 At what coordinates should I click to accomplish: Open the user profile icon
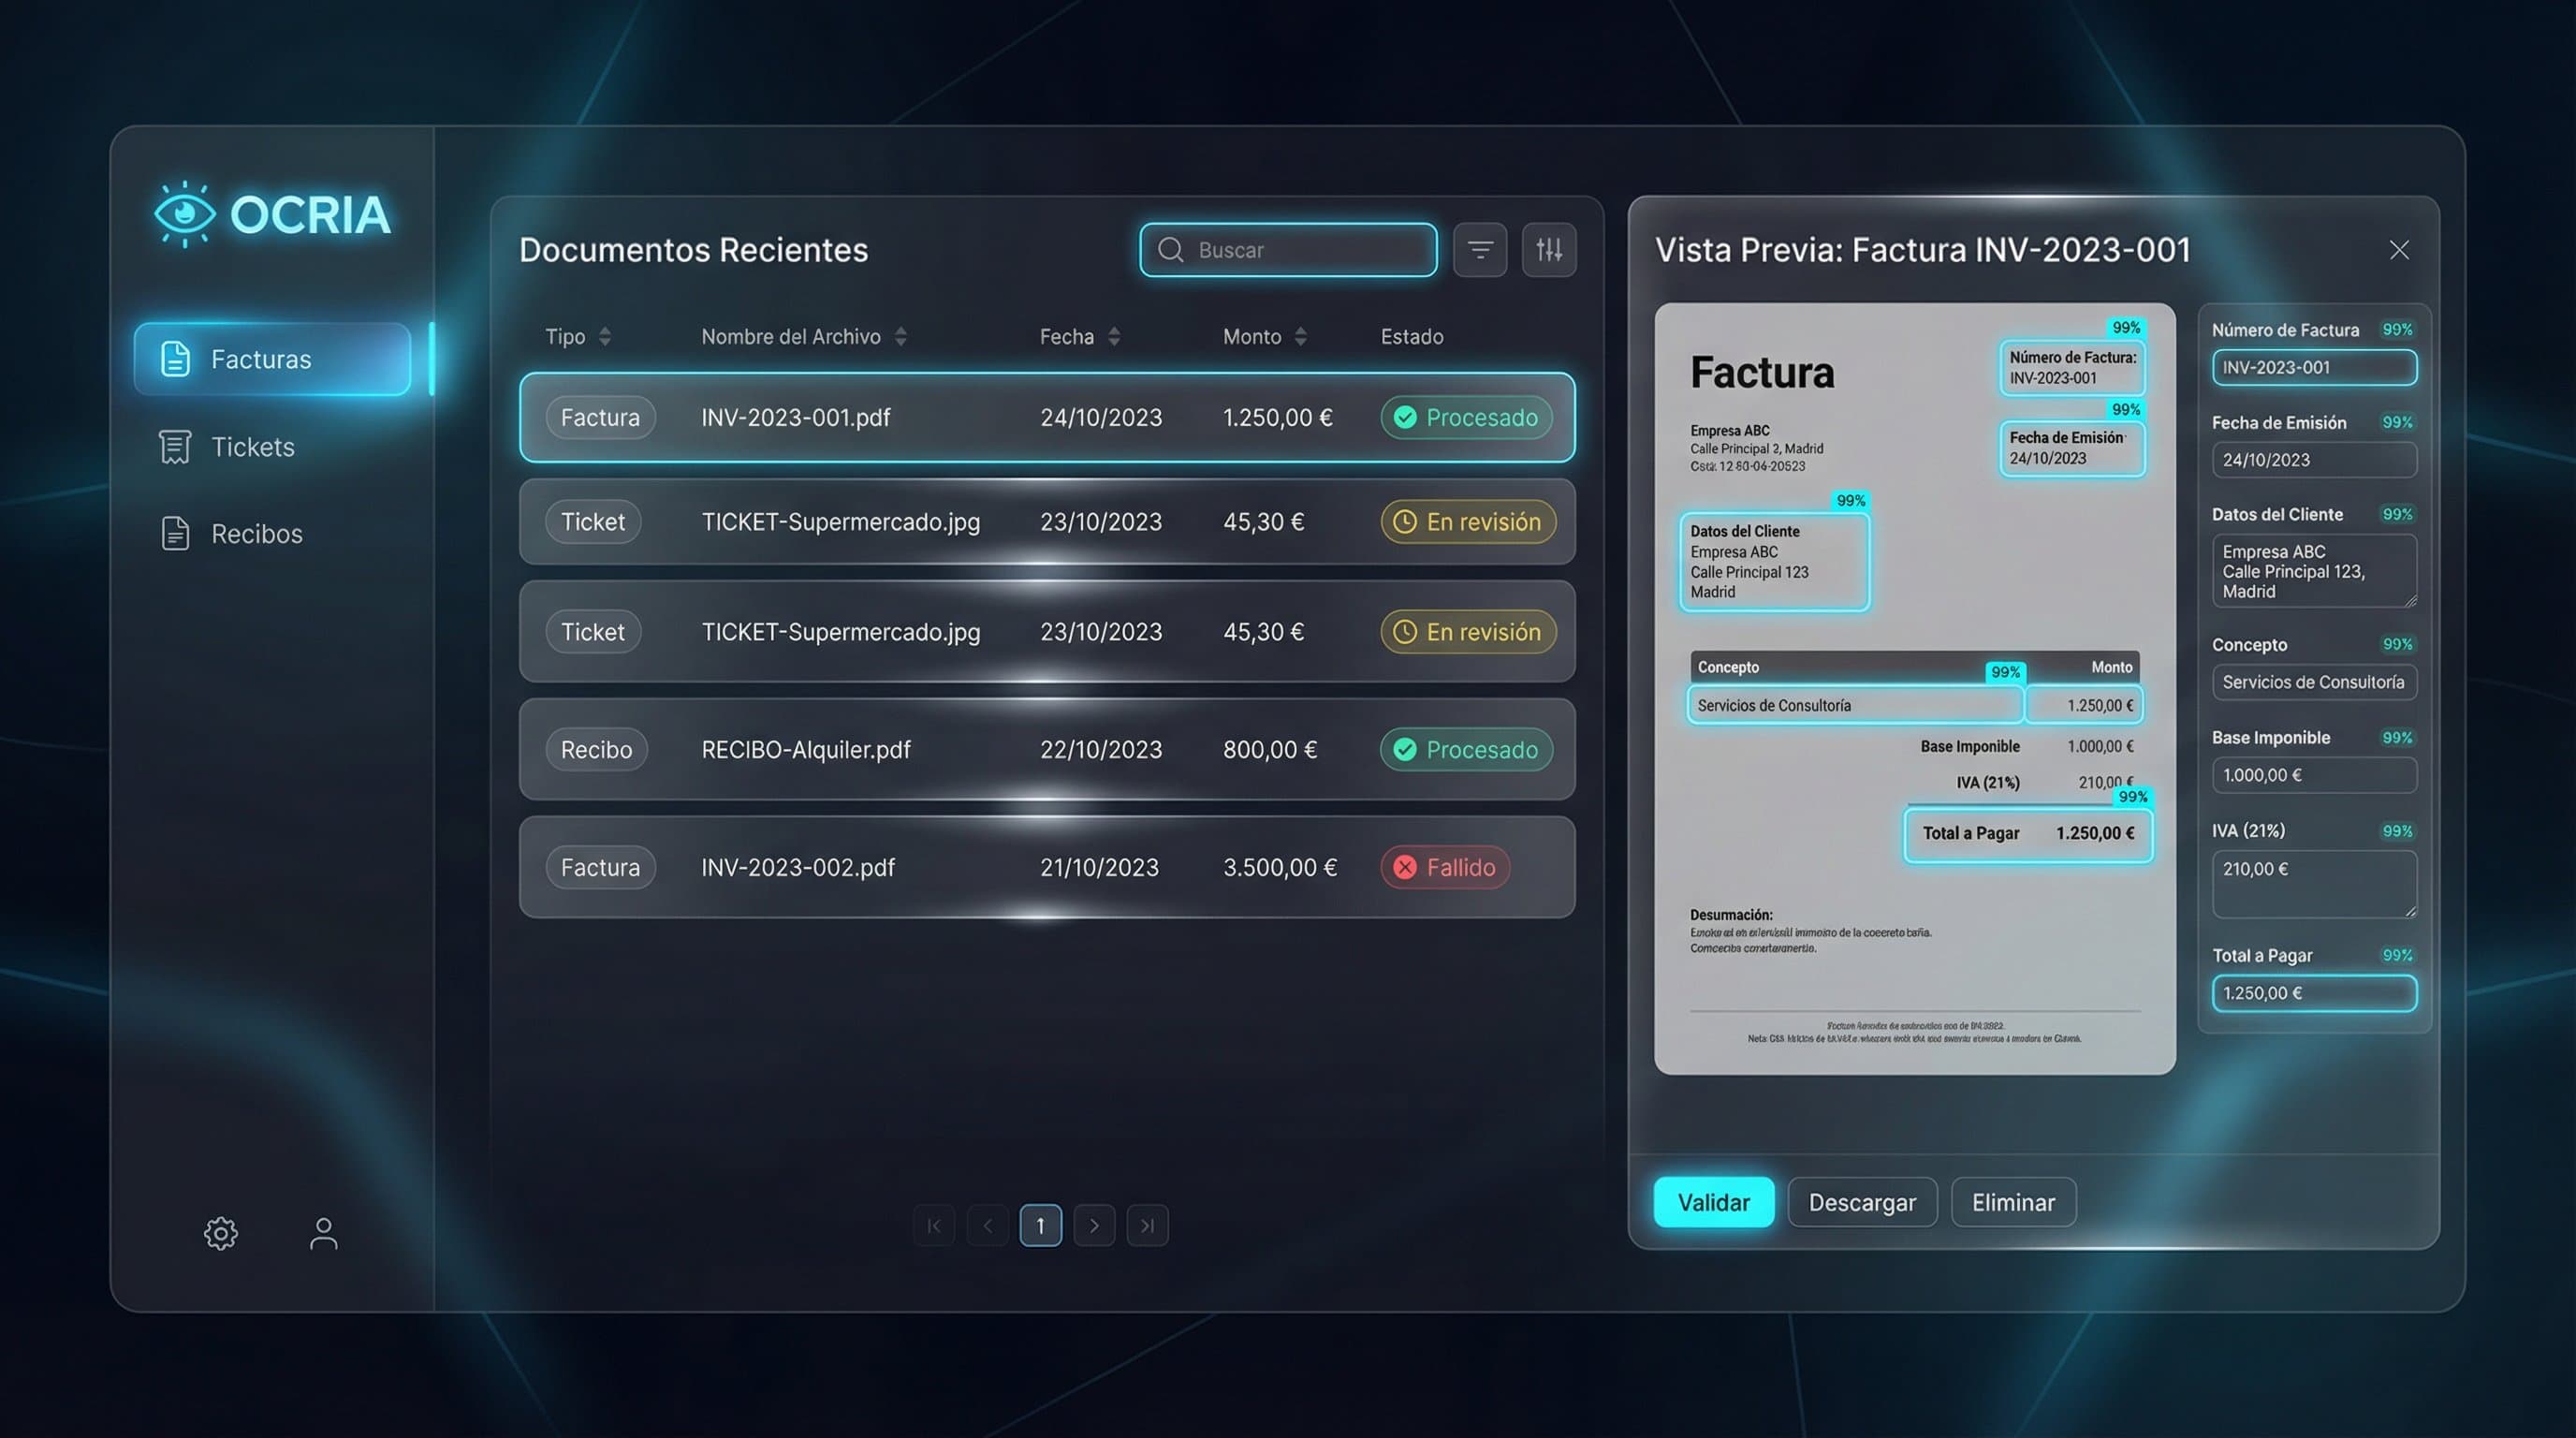322,1233
